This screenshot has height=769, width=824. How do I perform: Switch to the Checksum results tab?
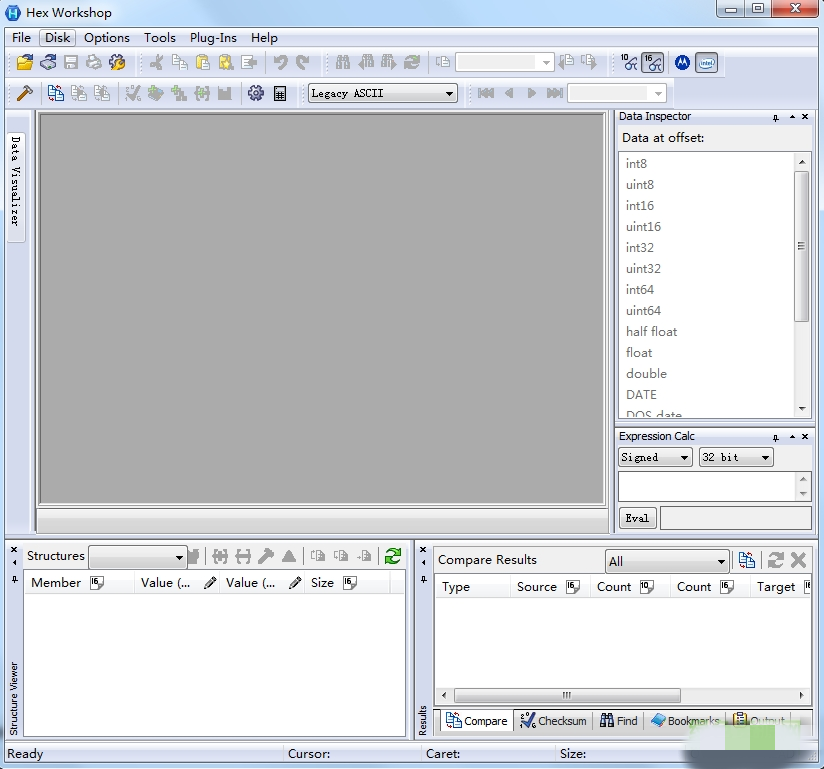coord(553,720)
